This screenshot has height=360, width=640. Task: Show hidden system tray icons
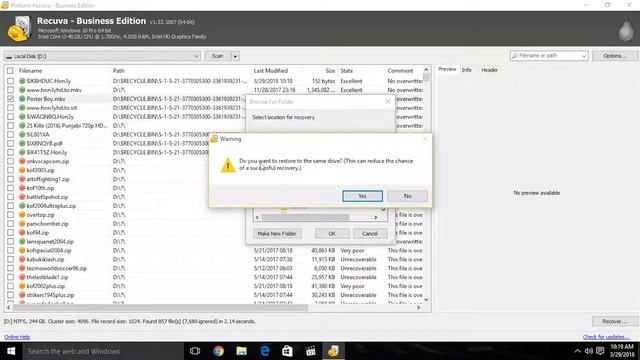[577, 351]
